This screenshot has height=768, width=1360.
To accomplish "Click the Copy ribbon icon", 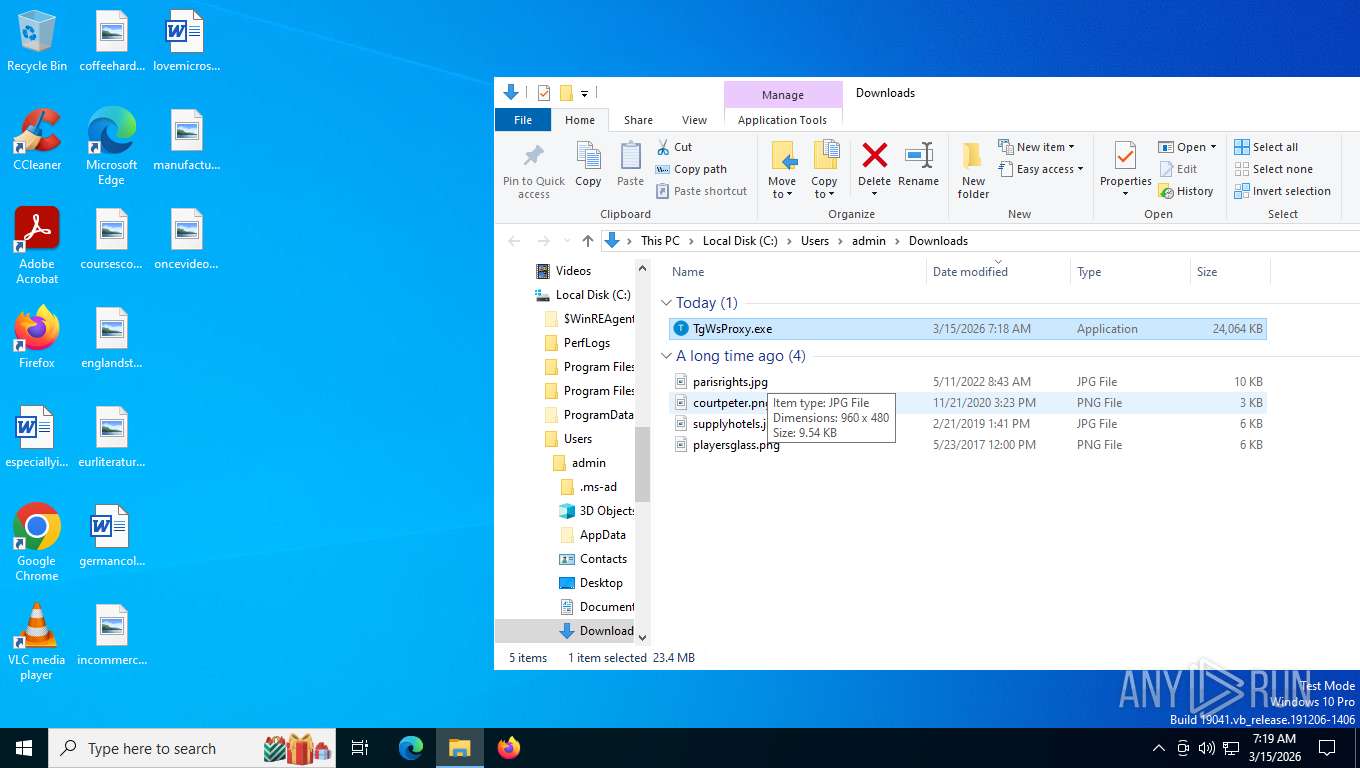I will (588, 157).
